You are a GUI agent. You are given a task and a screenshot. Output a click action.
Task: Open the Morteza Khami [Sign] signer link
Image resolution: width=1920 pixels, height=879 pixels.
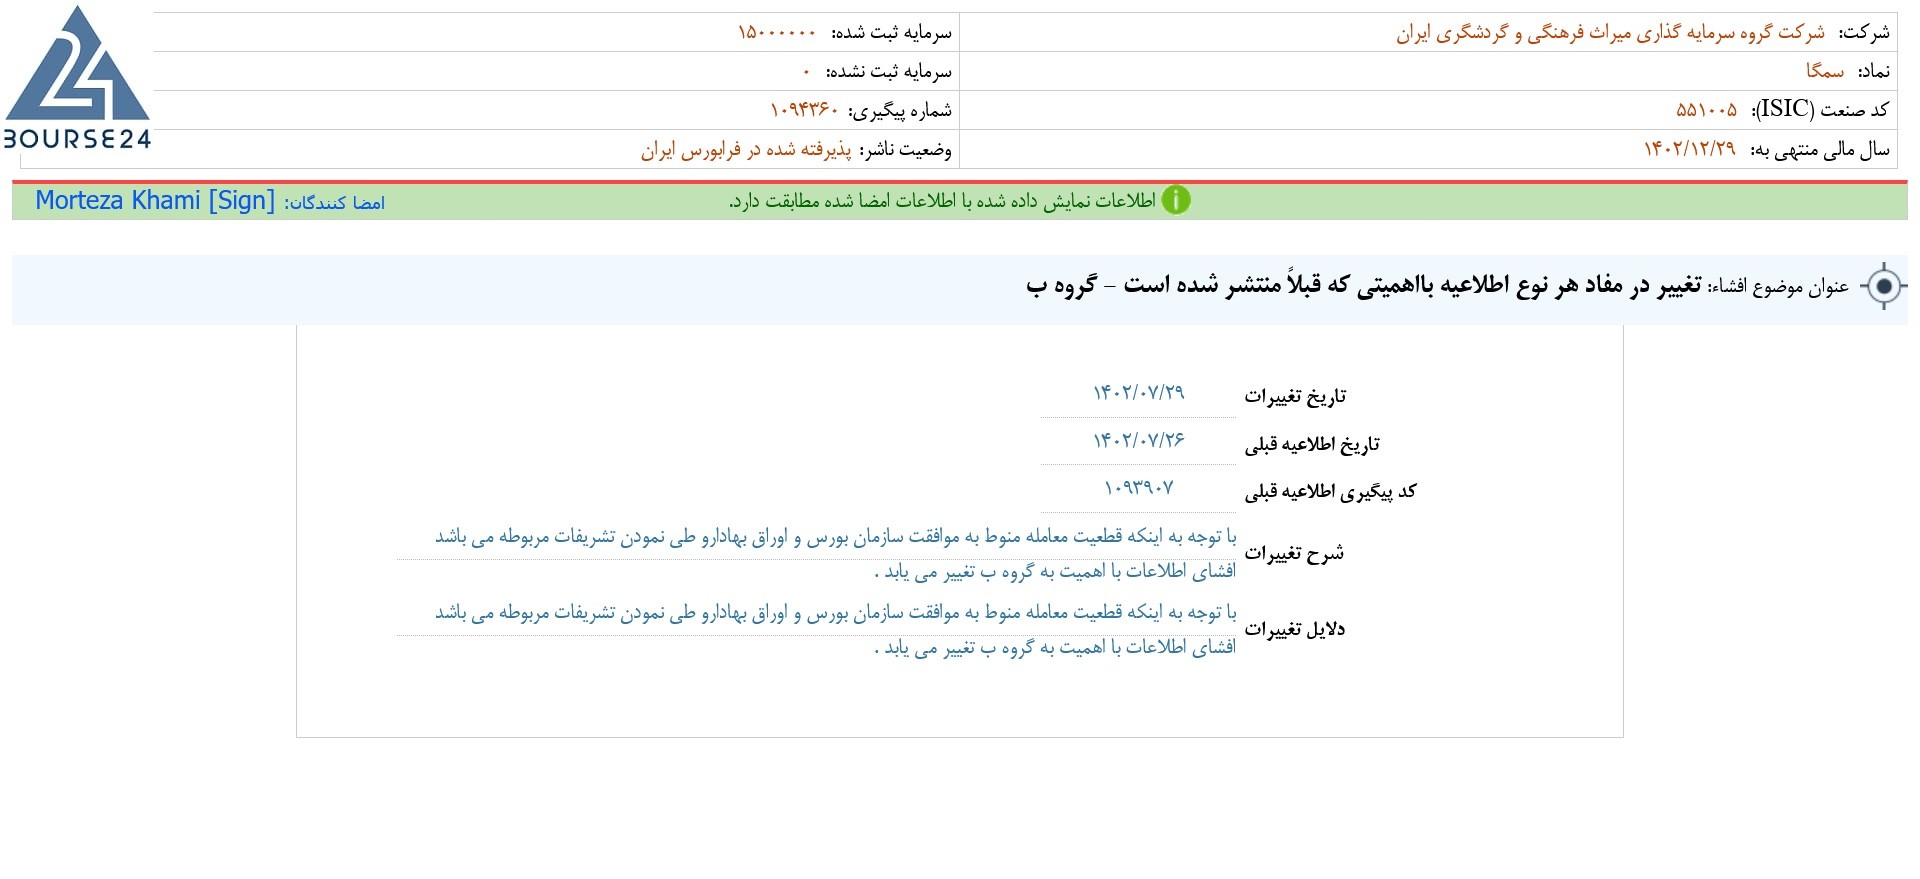[x=155, y=201]
